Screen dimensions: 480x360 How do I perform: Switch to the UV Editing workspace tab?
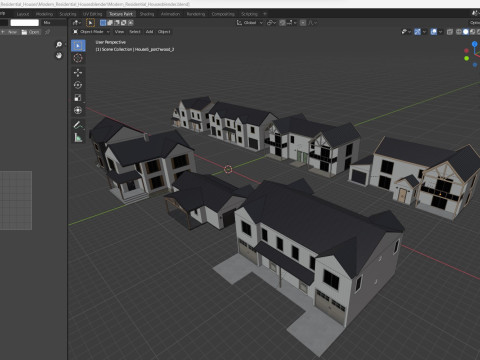click(92, 14)
